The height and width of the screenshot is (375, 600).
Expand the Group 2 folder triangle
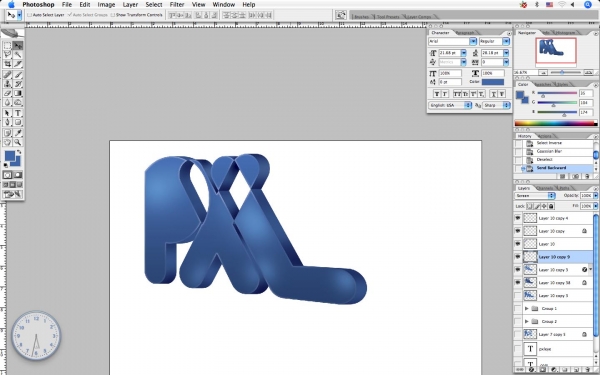coord(527,321)
